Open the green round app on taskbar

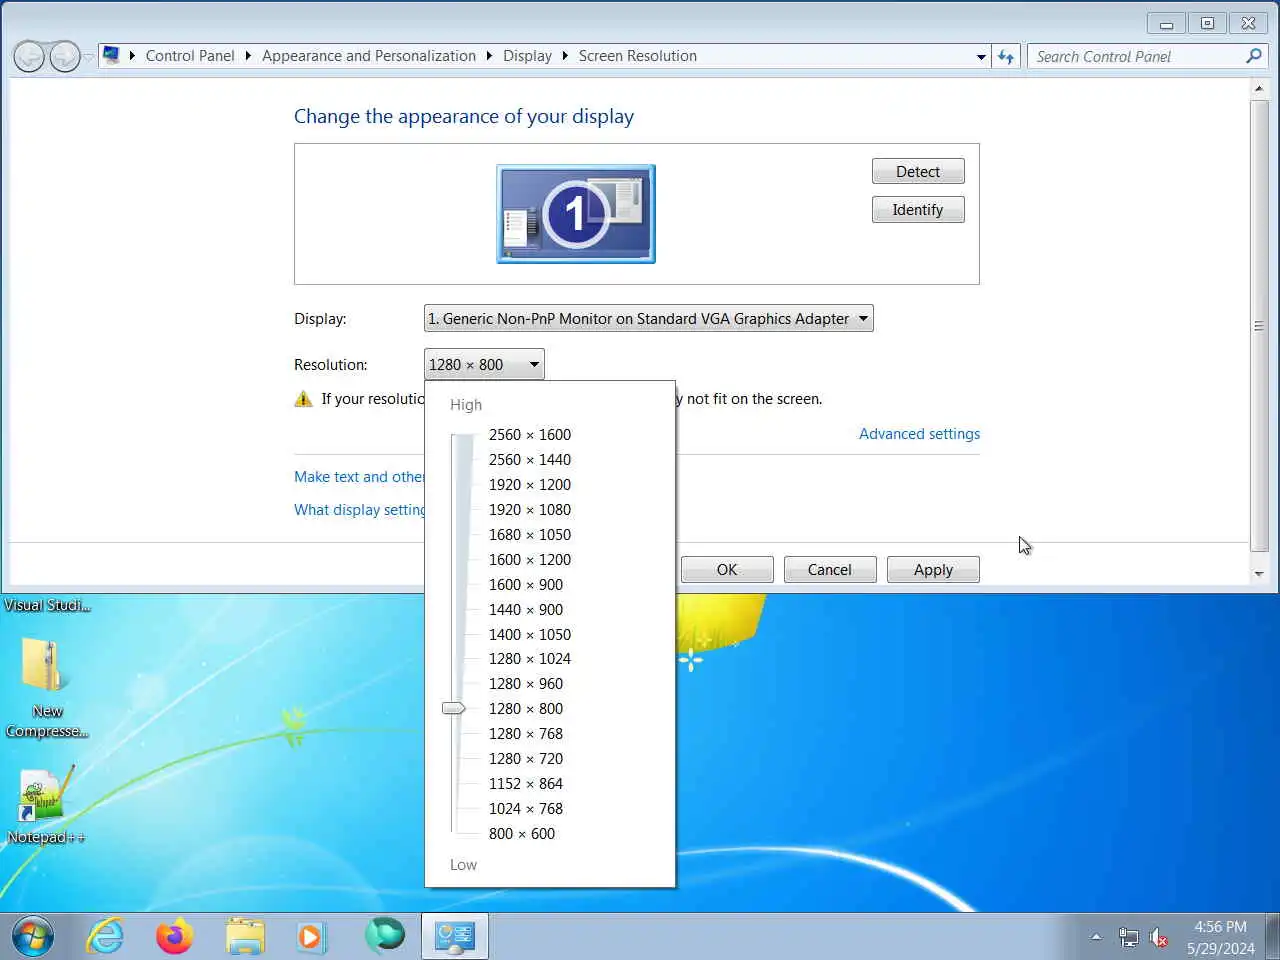(x=384, y=935)
